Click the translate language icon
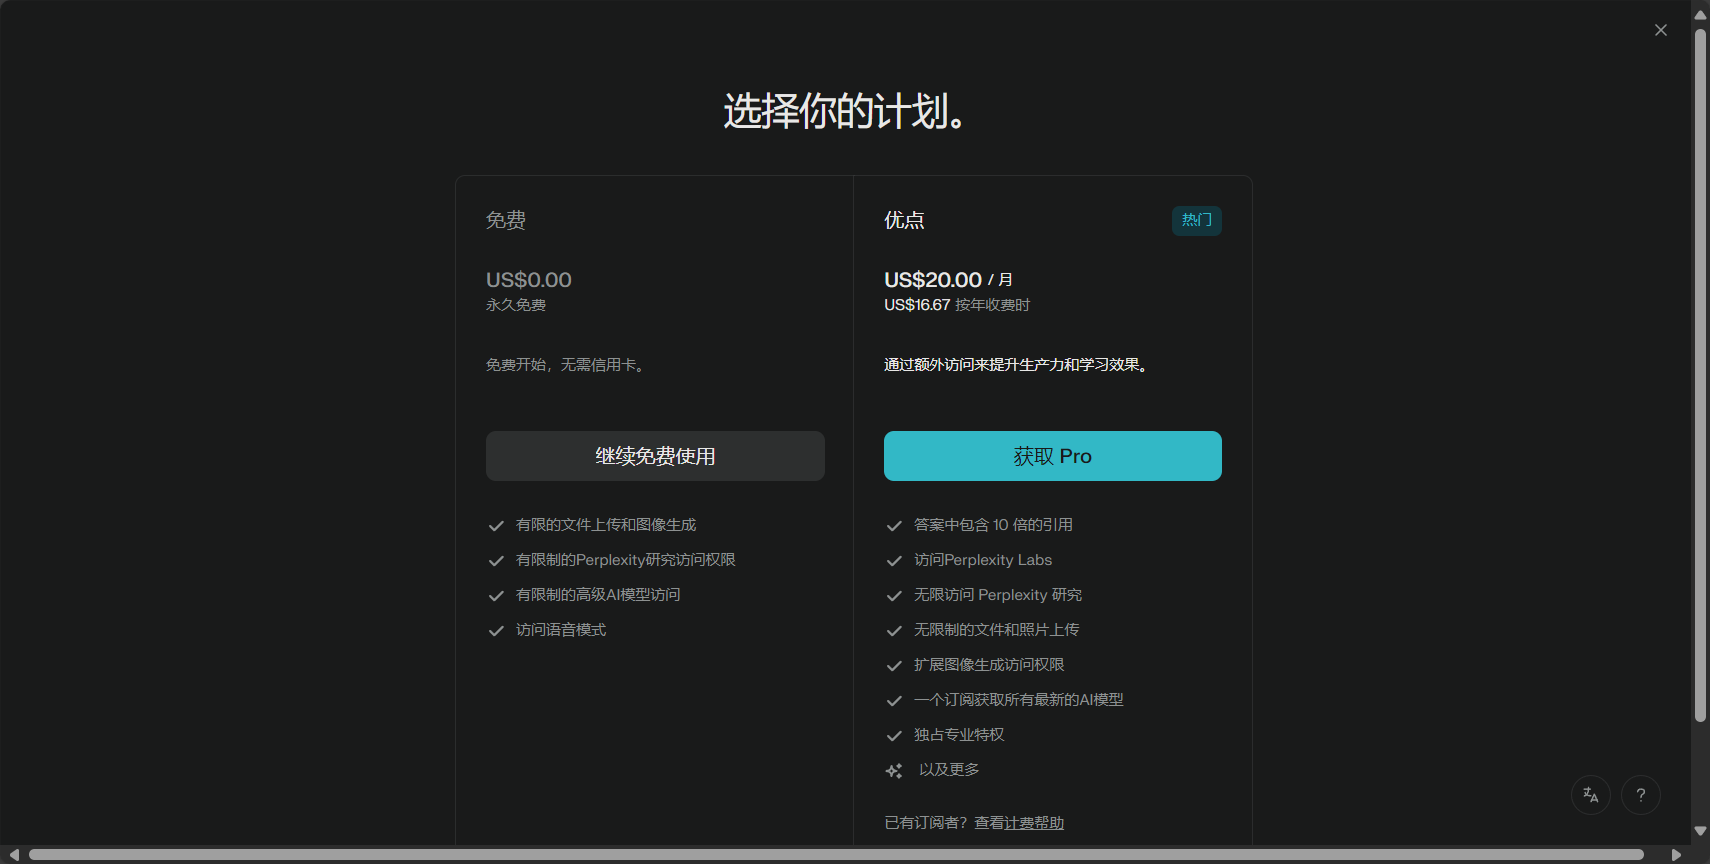 click(x=1591, y=795)
